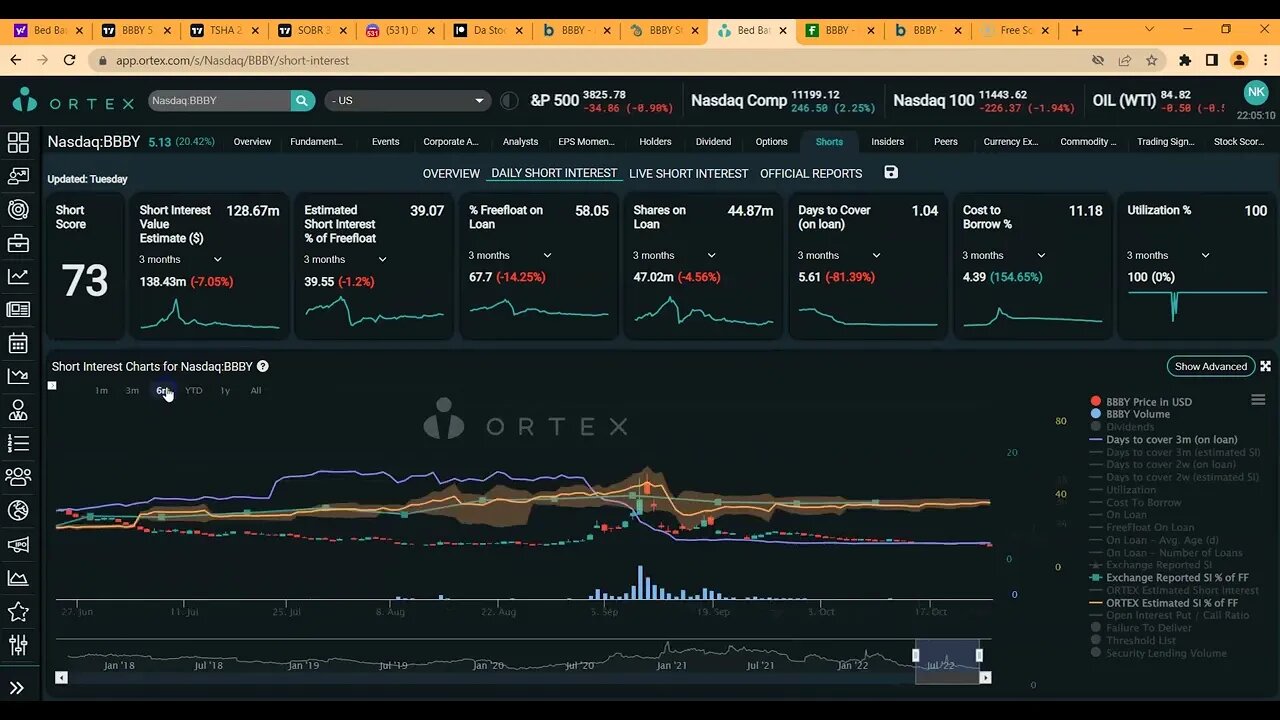Image resolution: width=1280 pixels, height=720 pixels.
Task: Open the briefcase portfolio sidebar icon
Action: click(x=18, y=243)
